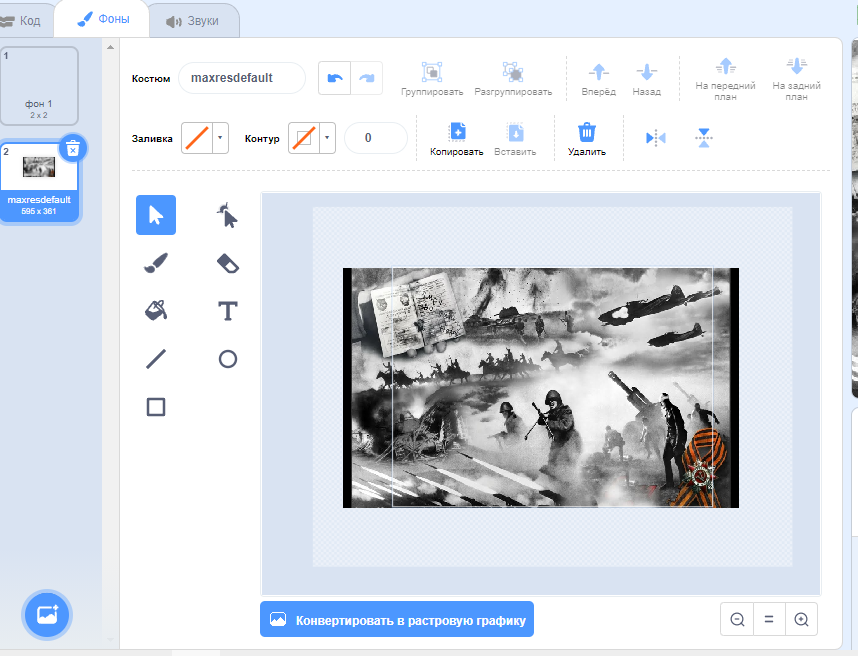
Task: Select the фон 1 backdrop thumbnail
Action: [39, 85]
